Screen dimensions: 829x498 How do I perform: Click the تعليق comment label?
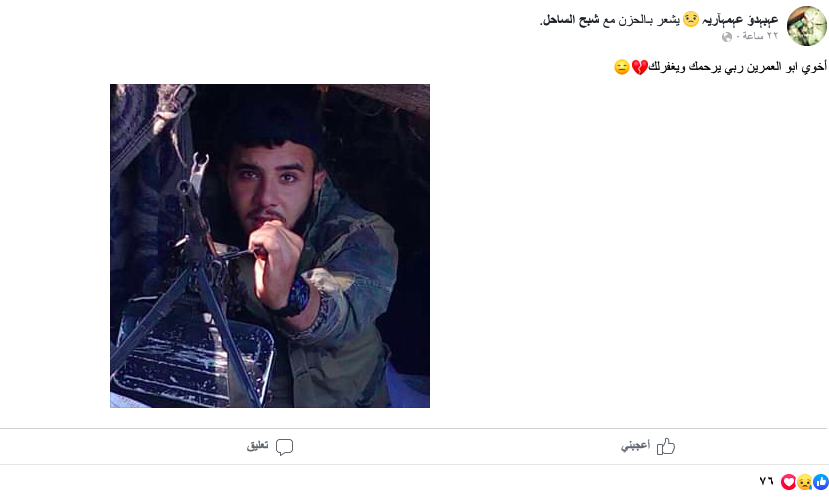coord(257,446)
